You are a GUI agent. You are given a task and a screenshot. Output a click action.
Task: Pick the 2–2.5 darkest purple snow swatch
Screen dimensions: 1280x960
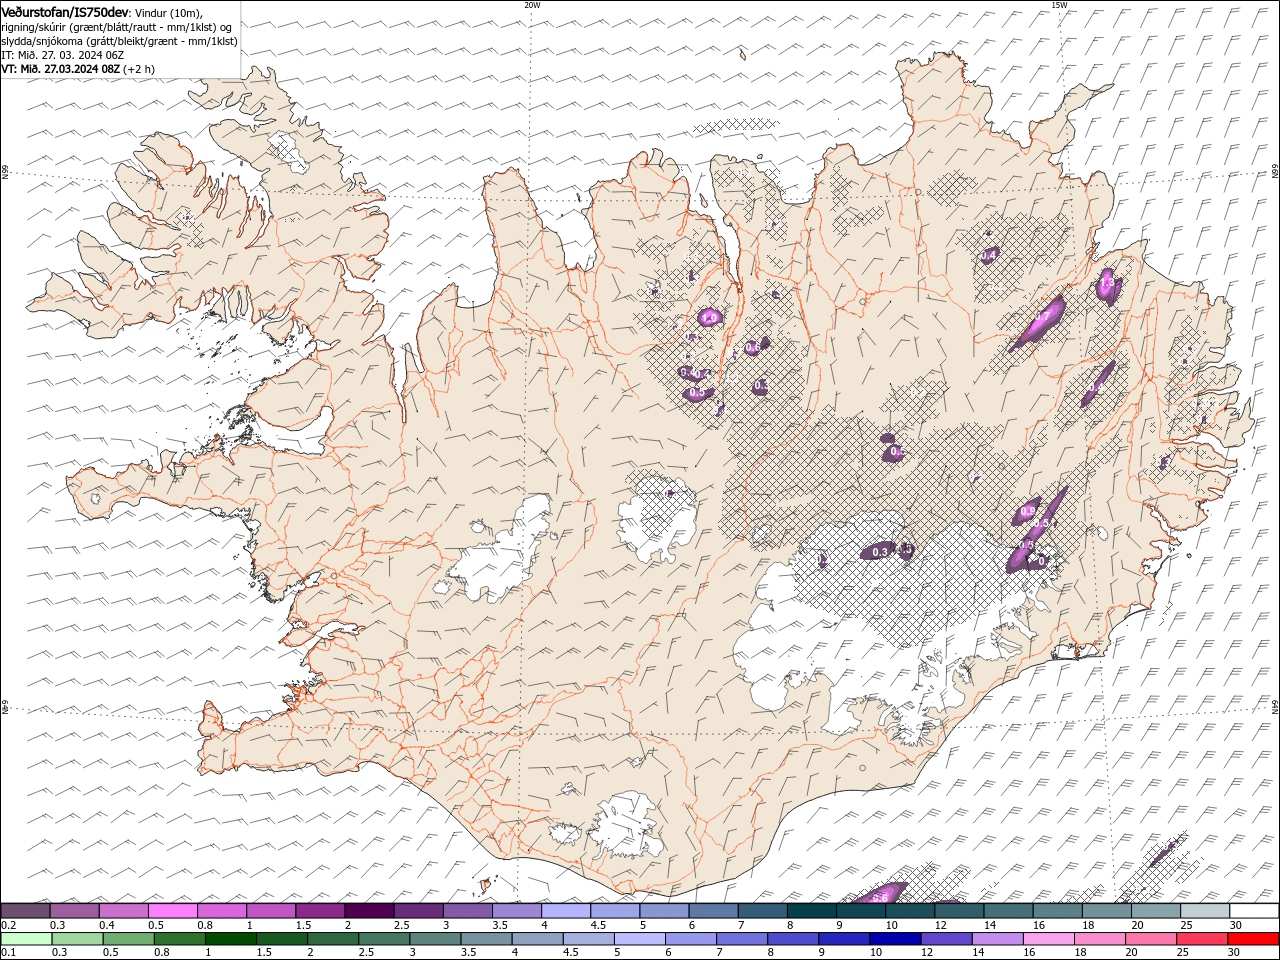369,911
